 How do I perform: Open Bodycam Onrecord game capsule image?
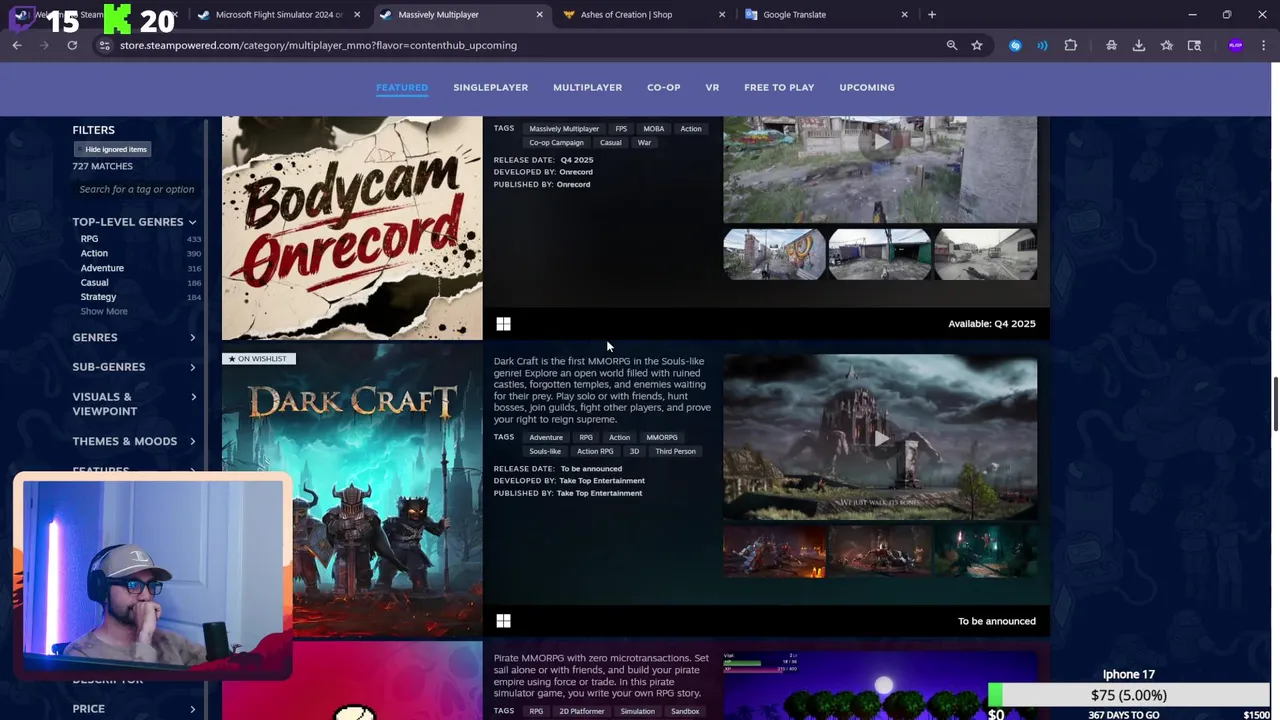click(x=352, y=228)
